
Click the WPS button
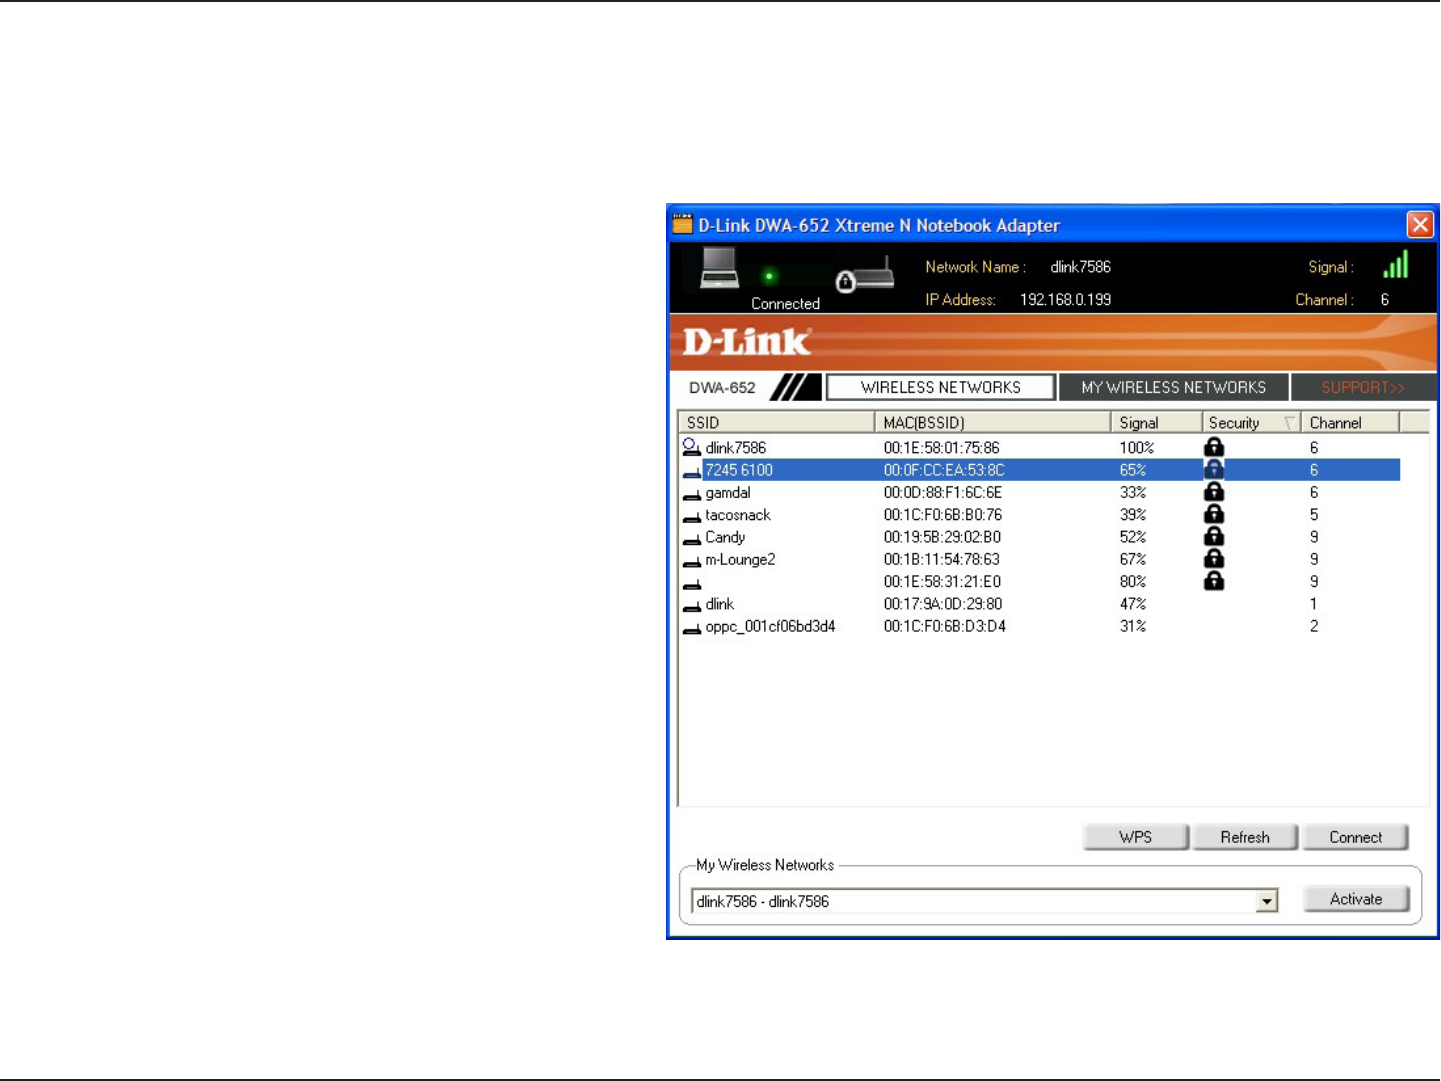[1136, 837]
